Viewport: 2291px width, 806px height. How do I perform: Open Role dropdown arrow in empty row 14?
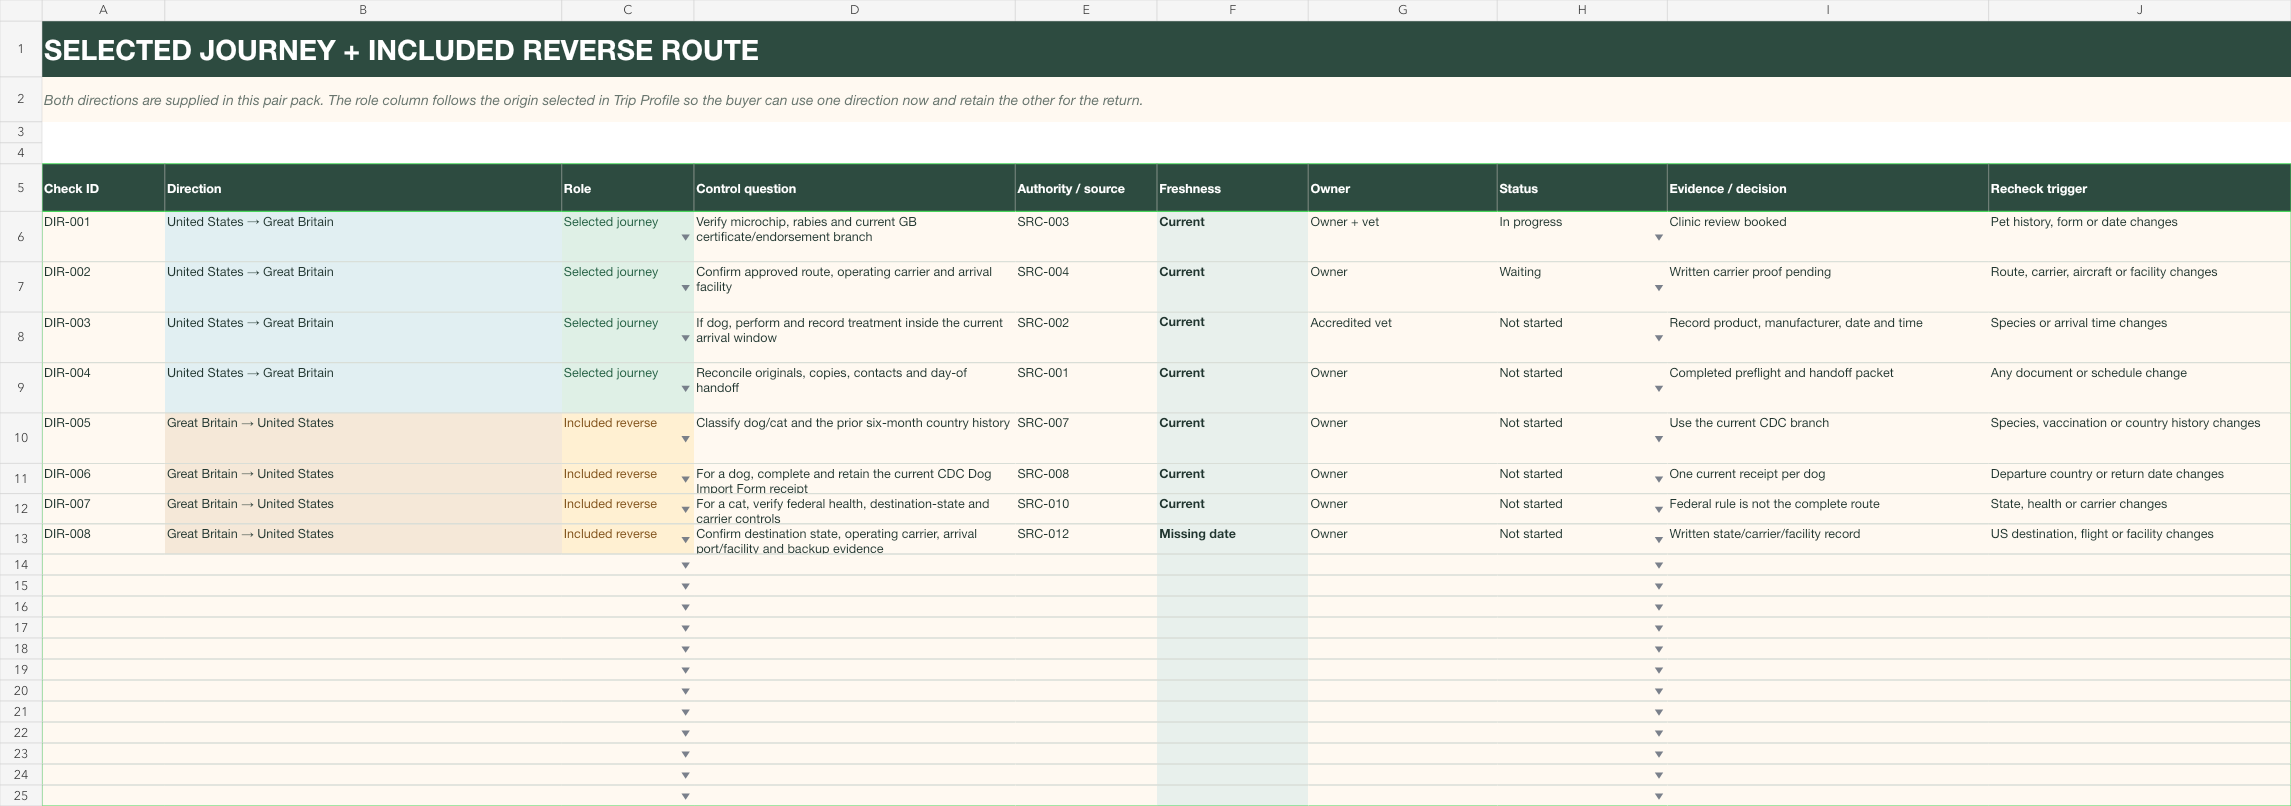(685, 566)
